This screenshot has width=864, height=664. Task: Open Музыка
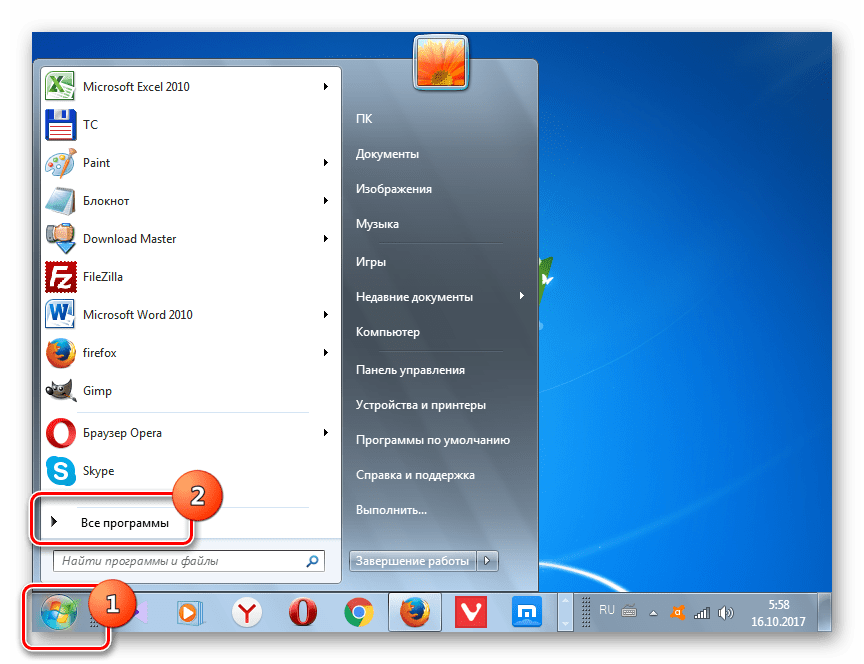pyautogui.click(x=377, y=224)
